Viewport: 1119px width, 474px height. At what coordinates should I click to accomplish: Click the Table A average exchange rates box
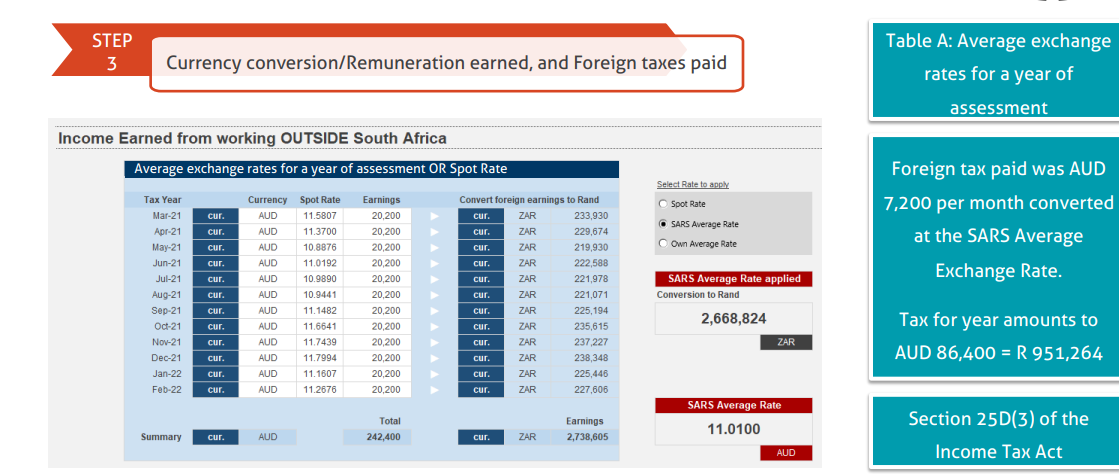tap(997, 73)
